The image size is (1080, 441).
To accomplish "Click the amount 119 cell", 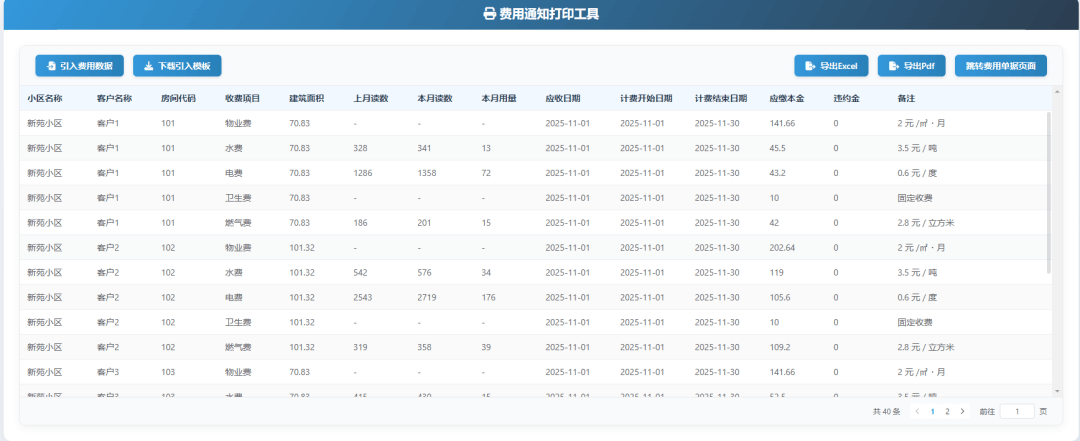I will 776,272.
